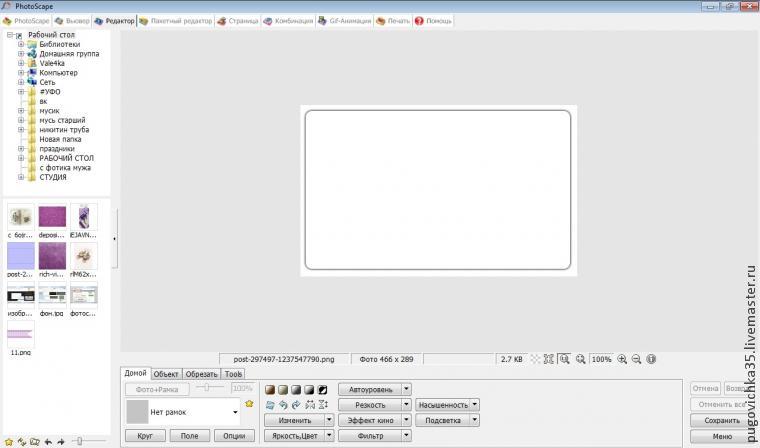760x448 pixels.
Task: Select the фон.jpg thumbnail
Action: point(52,299)
